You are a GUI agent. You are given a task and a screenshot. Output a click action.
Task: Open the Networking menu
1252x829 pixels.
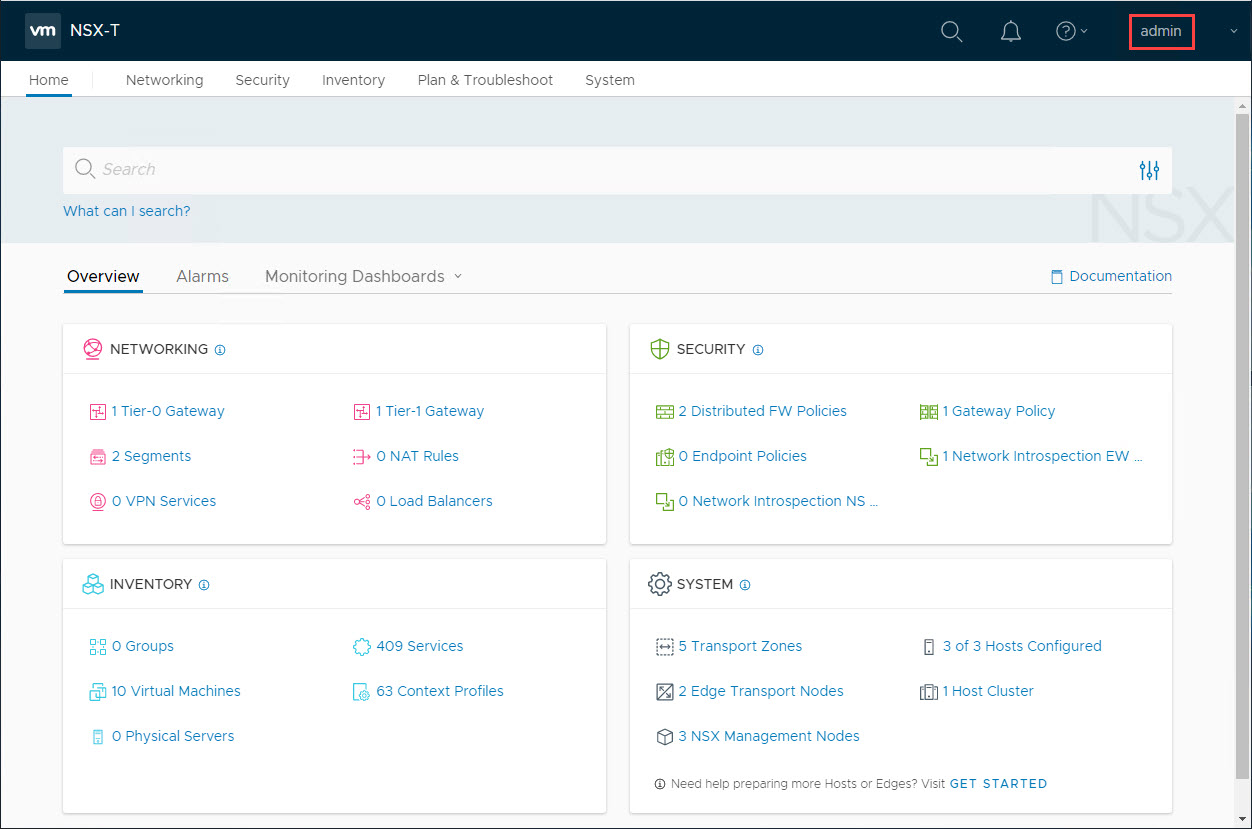coord(164,80)
